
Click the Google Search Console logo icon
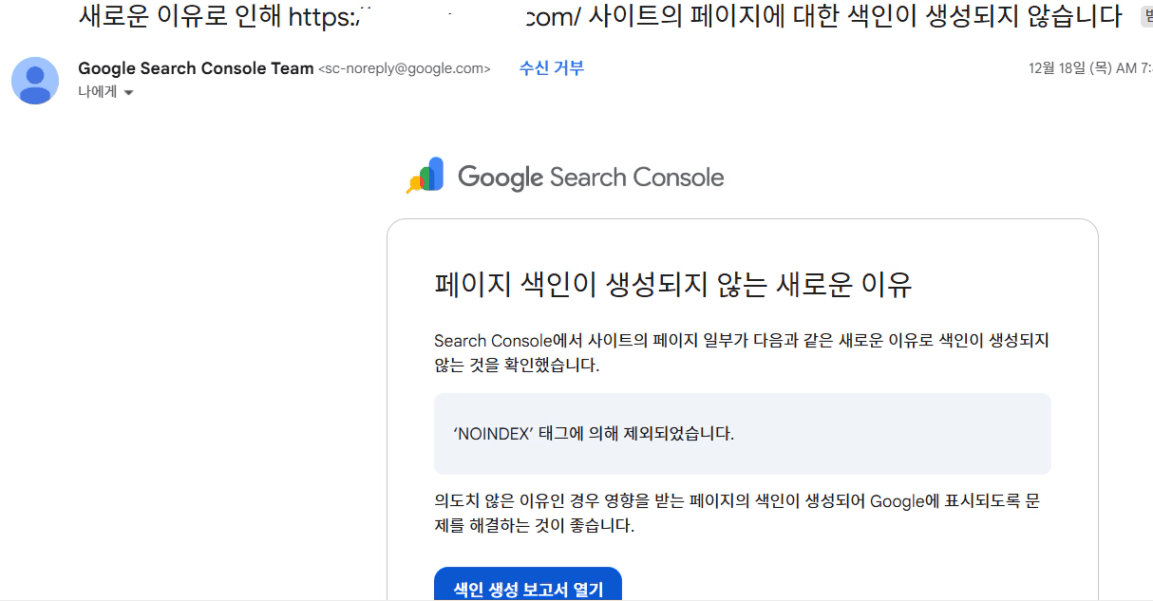pos(425,176)
